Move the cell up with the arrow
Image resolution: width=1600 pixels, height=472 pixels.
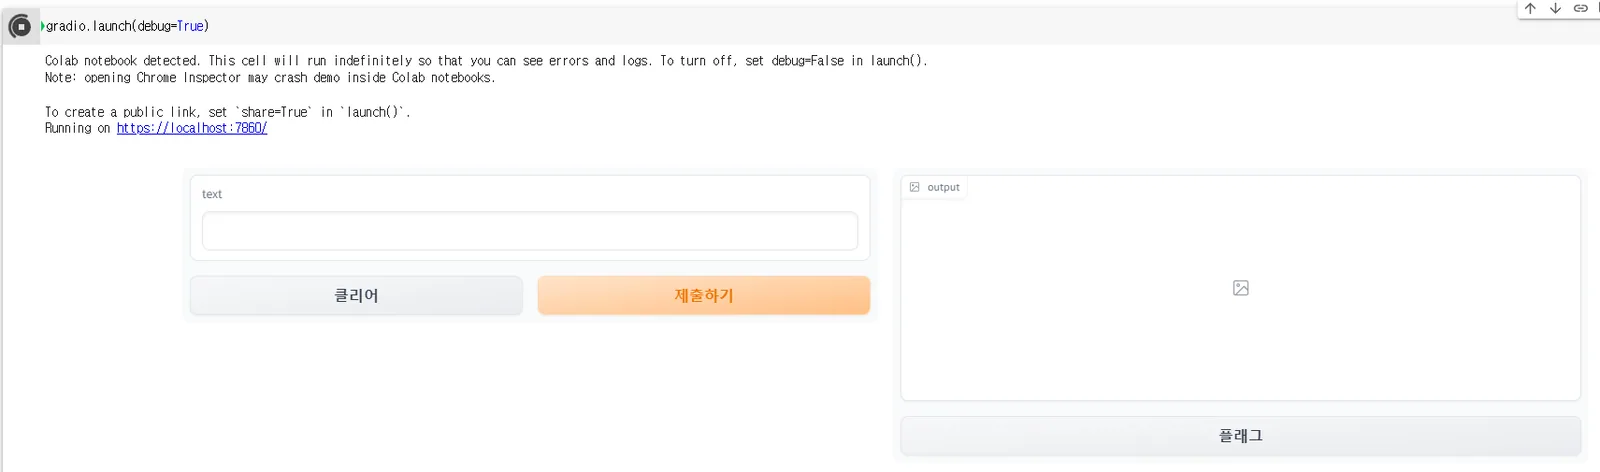(x=1530, y=8)
